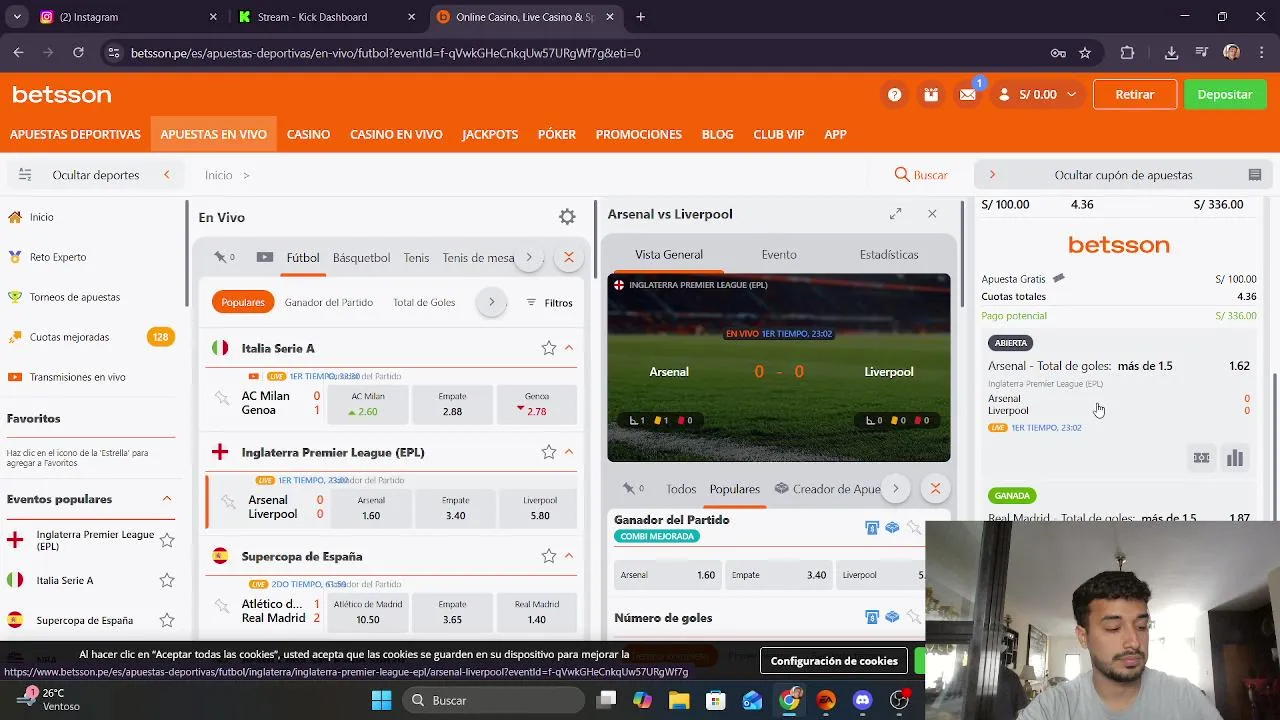Bet on Arsenal at 1.60 in En Vivo list
This screenshot has width=1280, height=720.
pyautogui.click(x=371, y=508)
